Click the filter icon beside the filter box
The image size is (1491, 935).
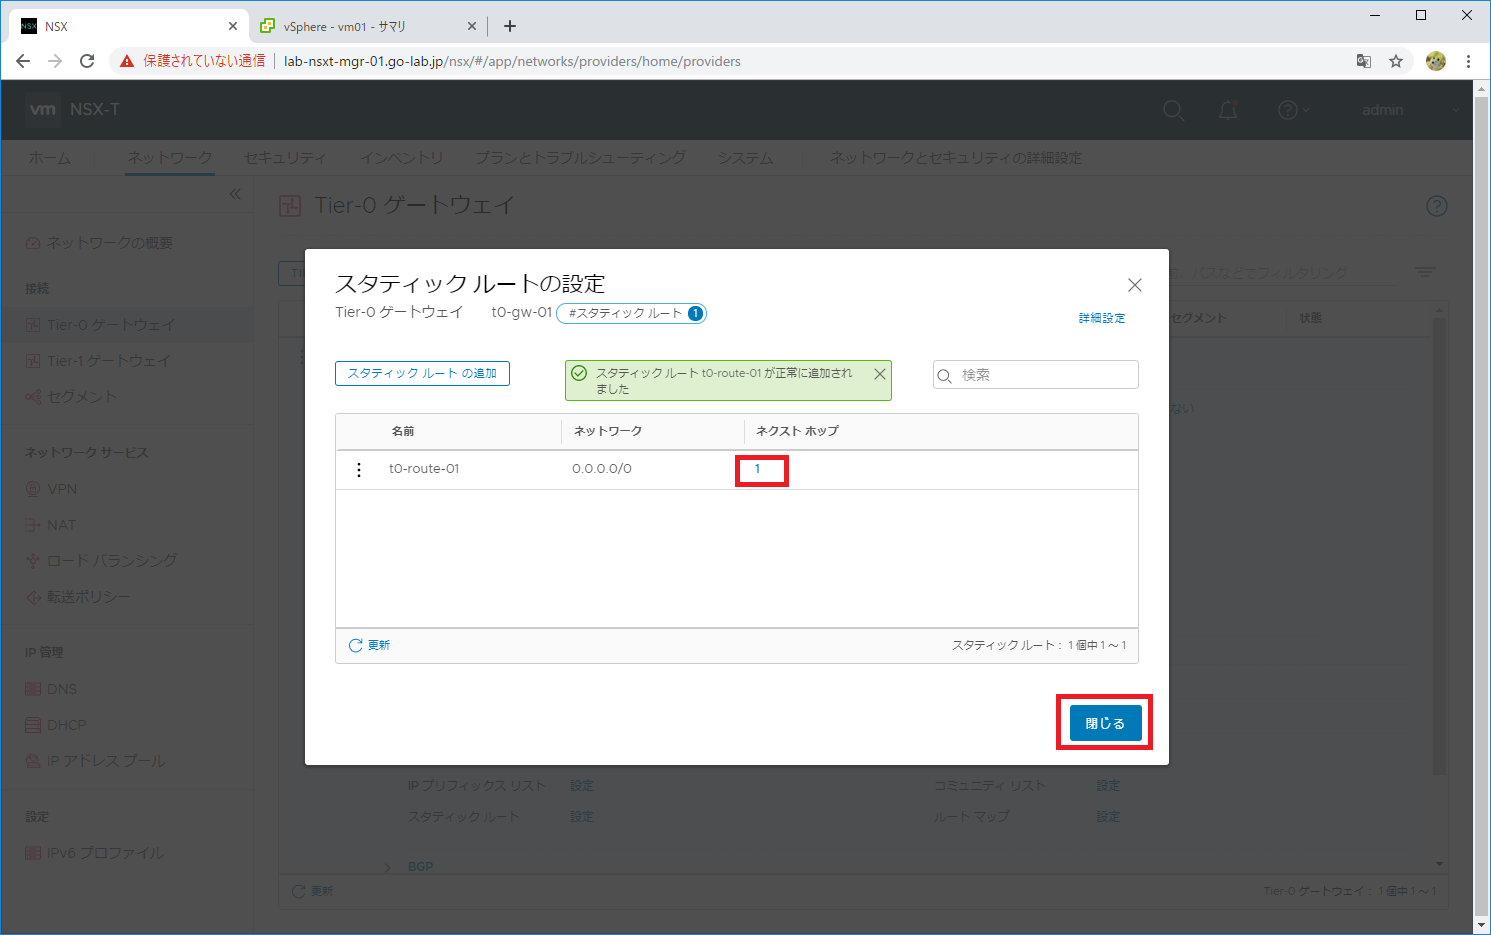[x=1425, y=272]
